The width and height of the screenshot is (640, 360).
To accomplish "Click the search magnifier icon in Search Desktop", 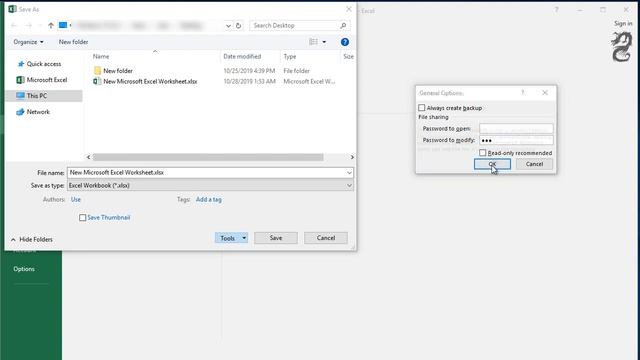I will [x=343, y=25].
